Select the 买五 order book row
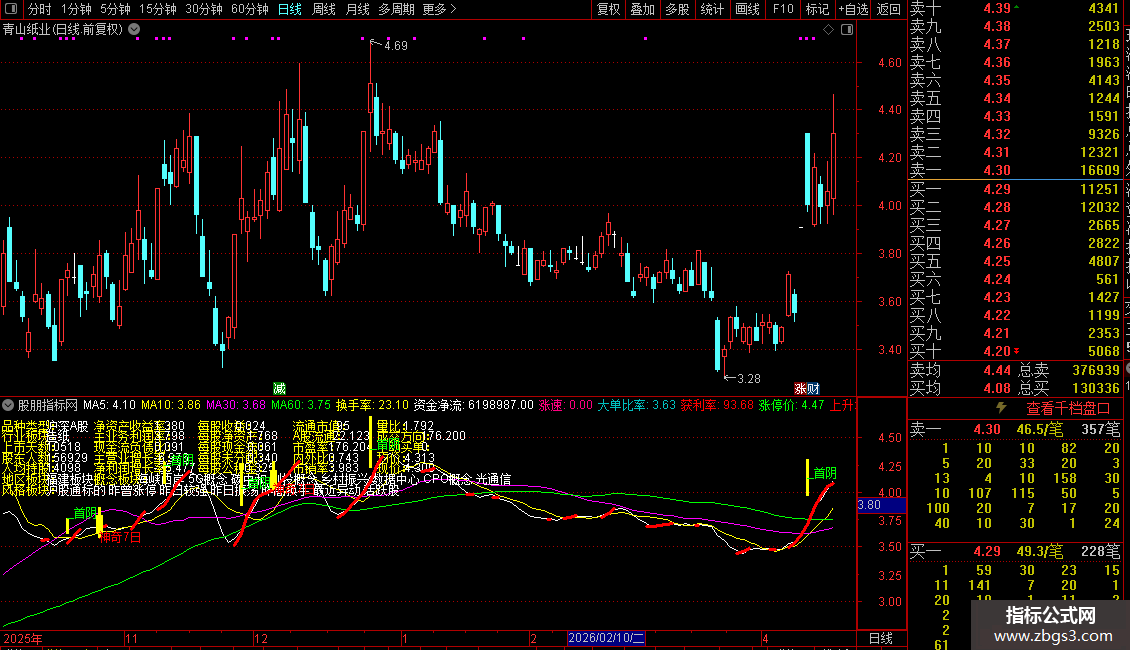Image resolution: width=1130 pixels, height=650 pixels. coord(1015,261)
